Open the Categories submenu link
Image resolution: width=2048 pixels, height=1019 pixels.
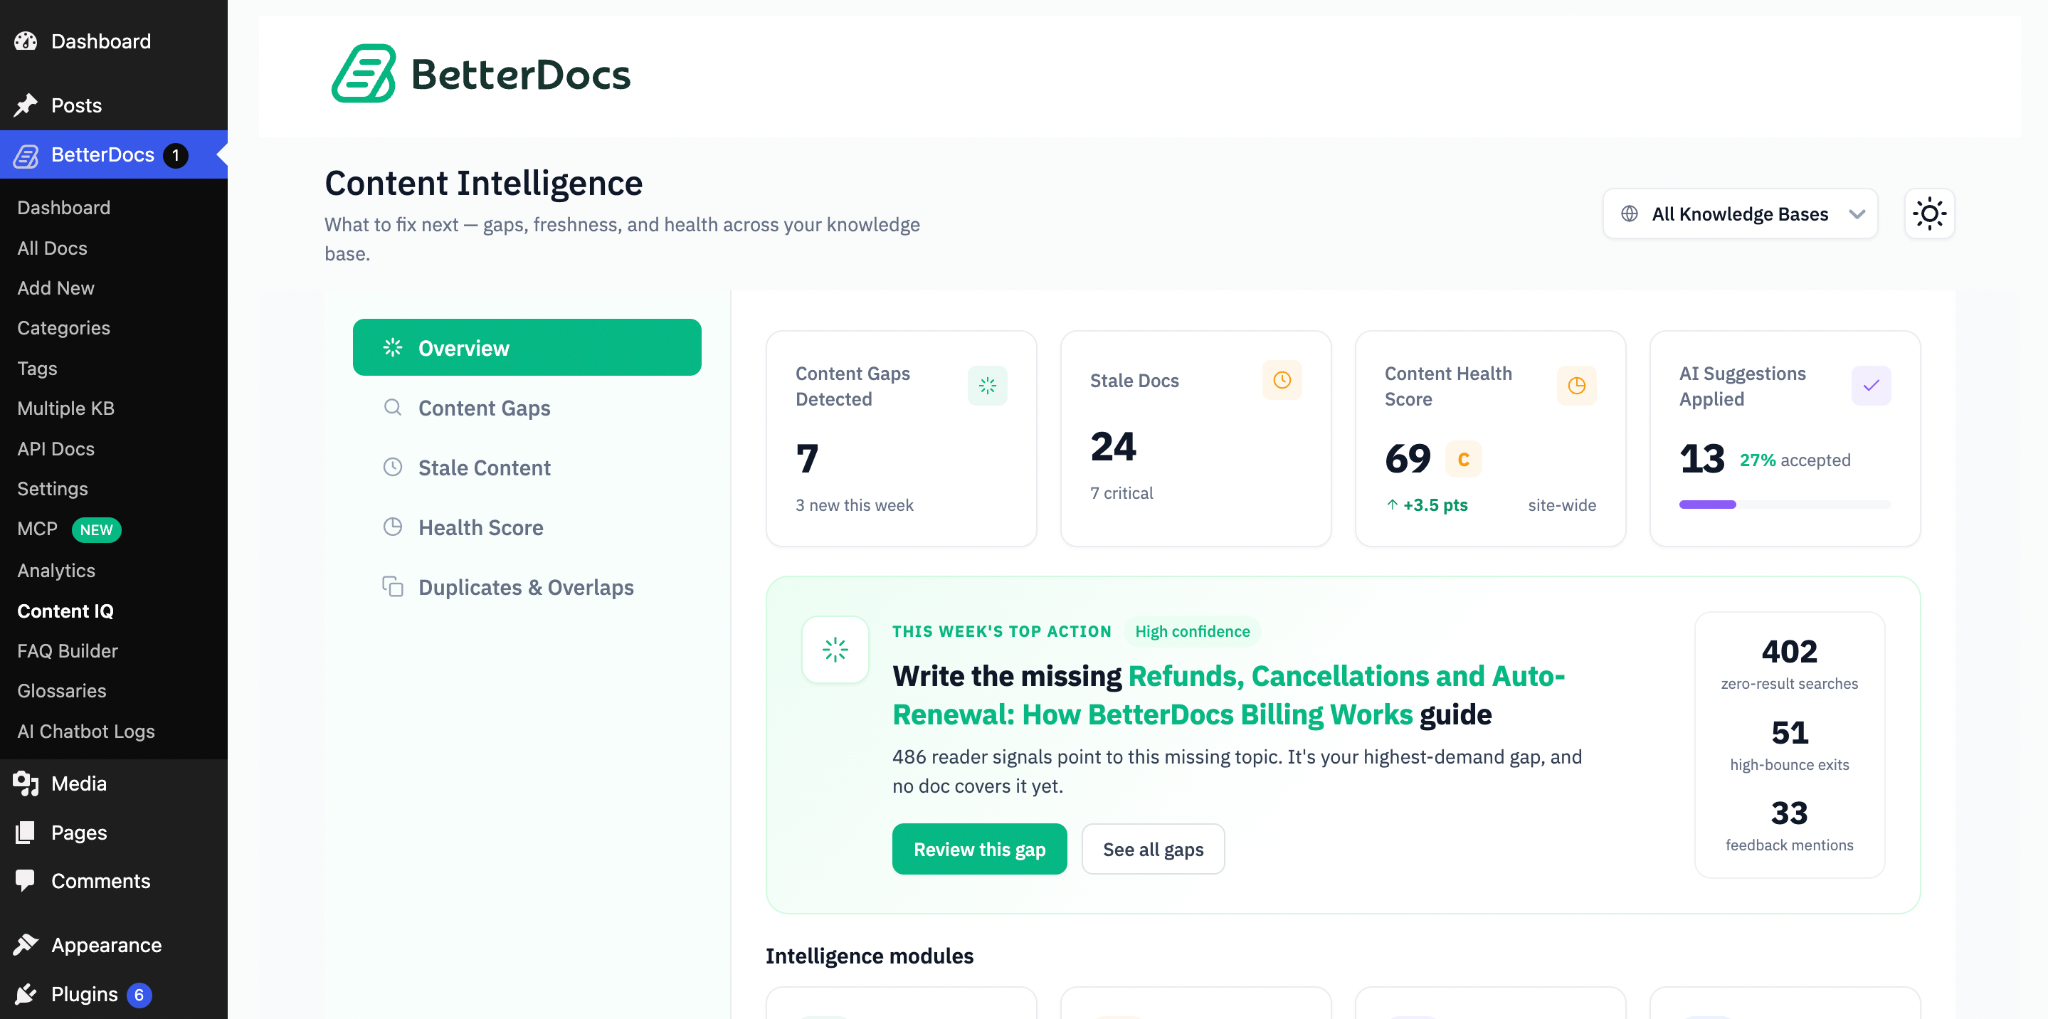(x=64, y=328)
